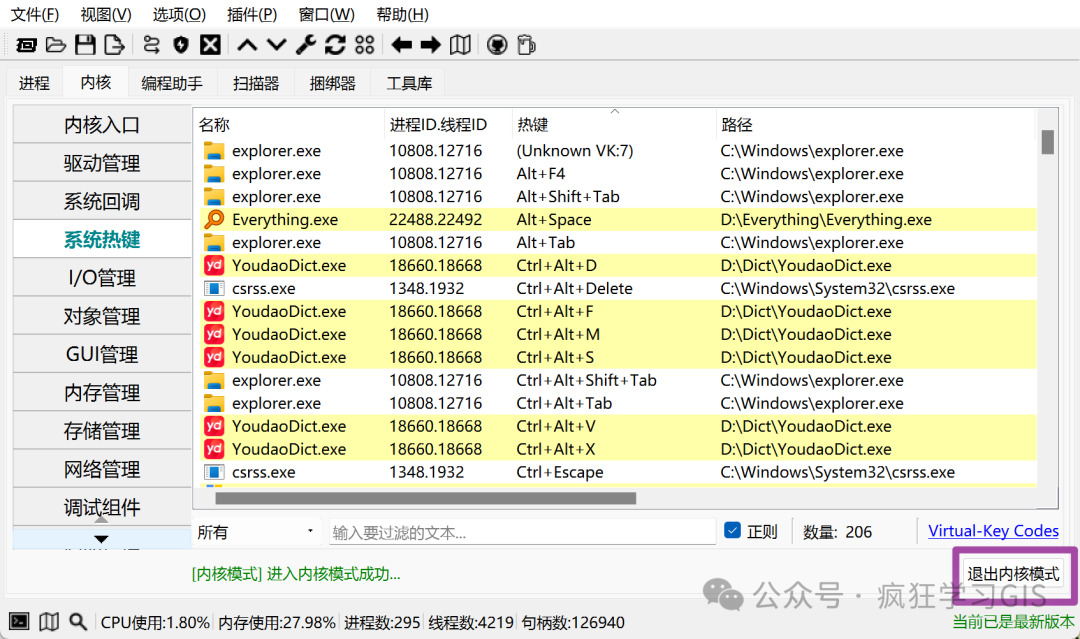Open the 帮助(H) menu
1080x639 pixels.
point(401,14)
